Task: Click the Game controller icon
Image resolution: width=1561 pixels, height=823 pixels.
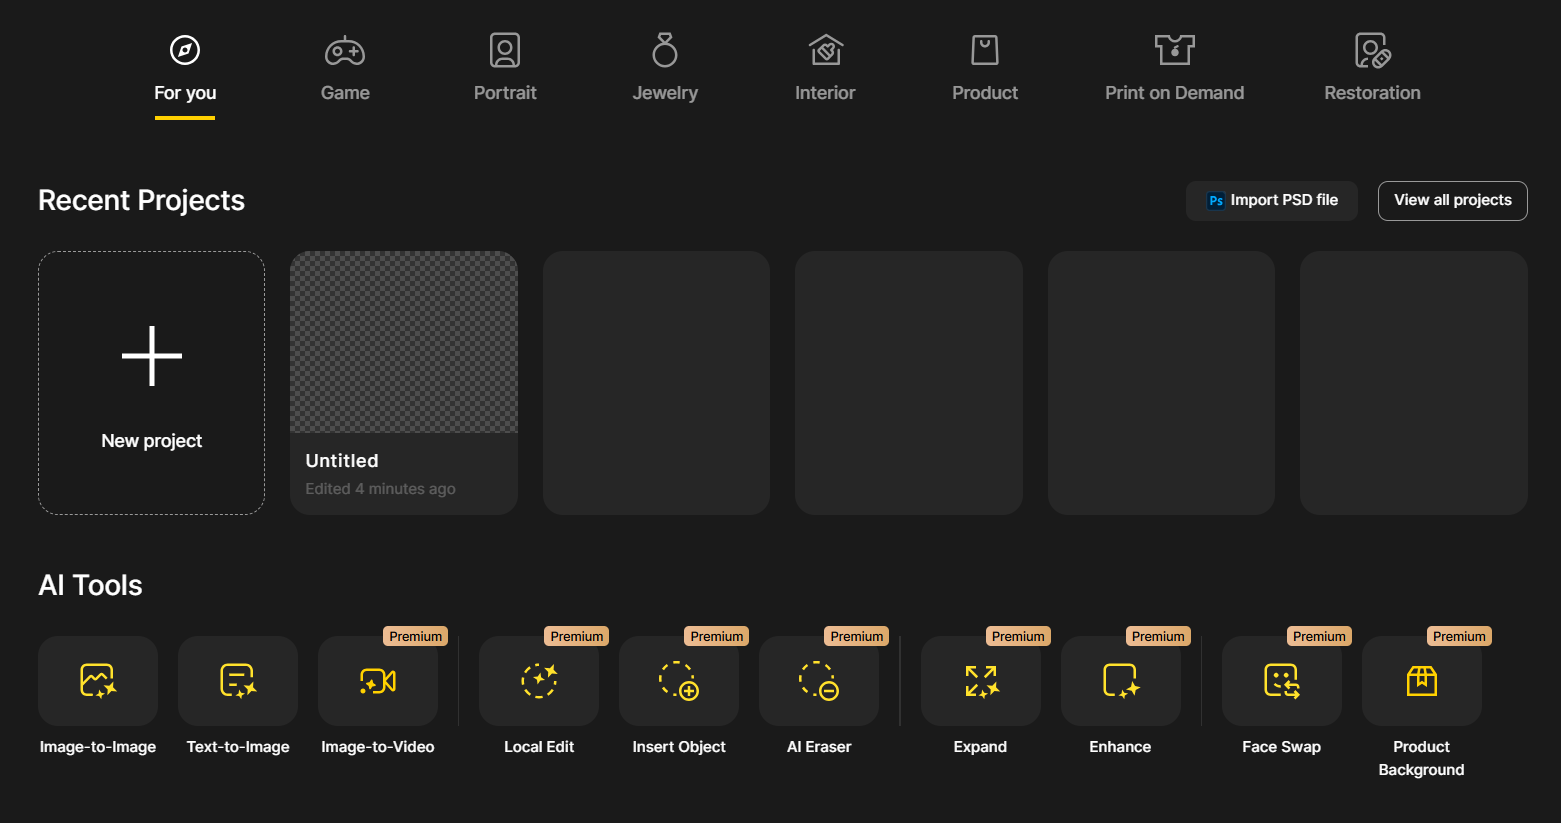Action: click(345, 50)
